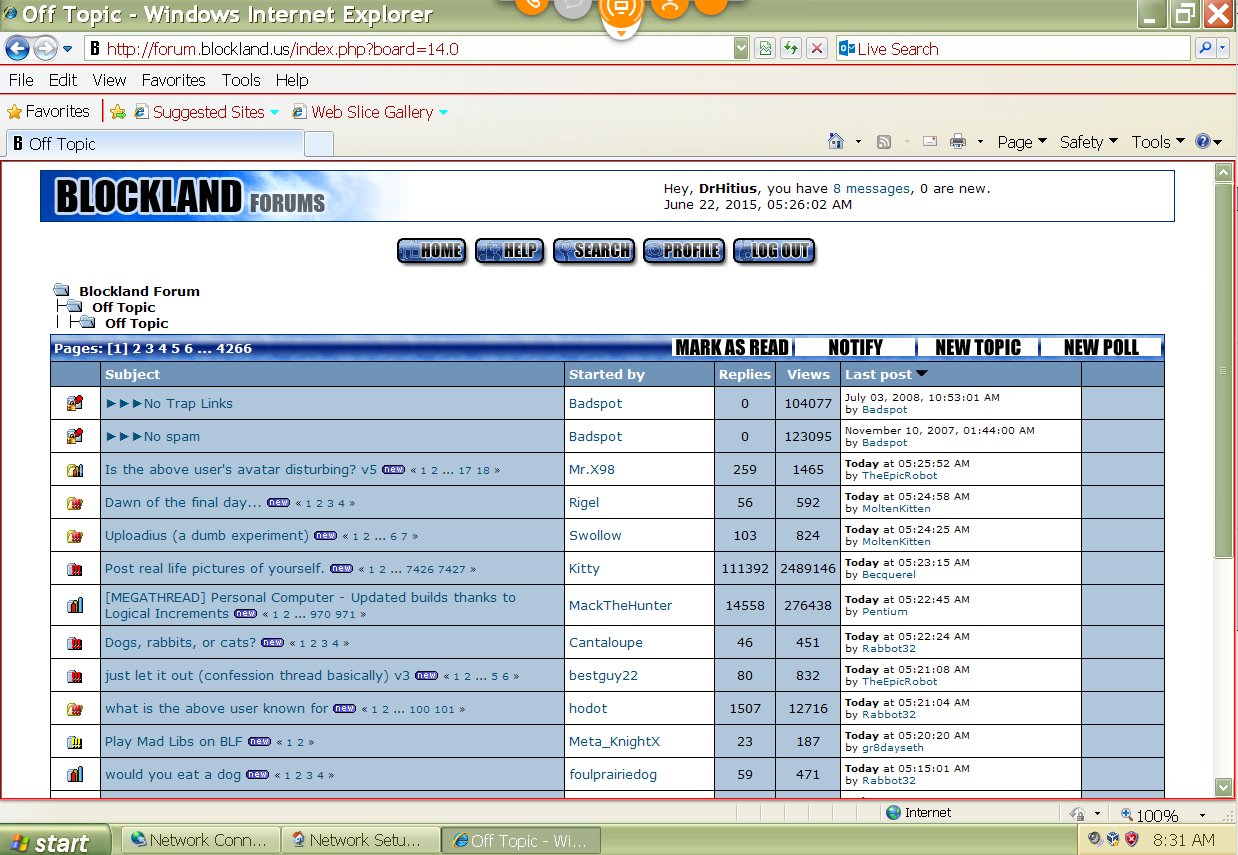This screenshot has height=855, width=1238.
Task: Click the vertical scrollbar up arrow
Action: 1223,172
